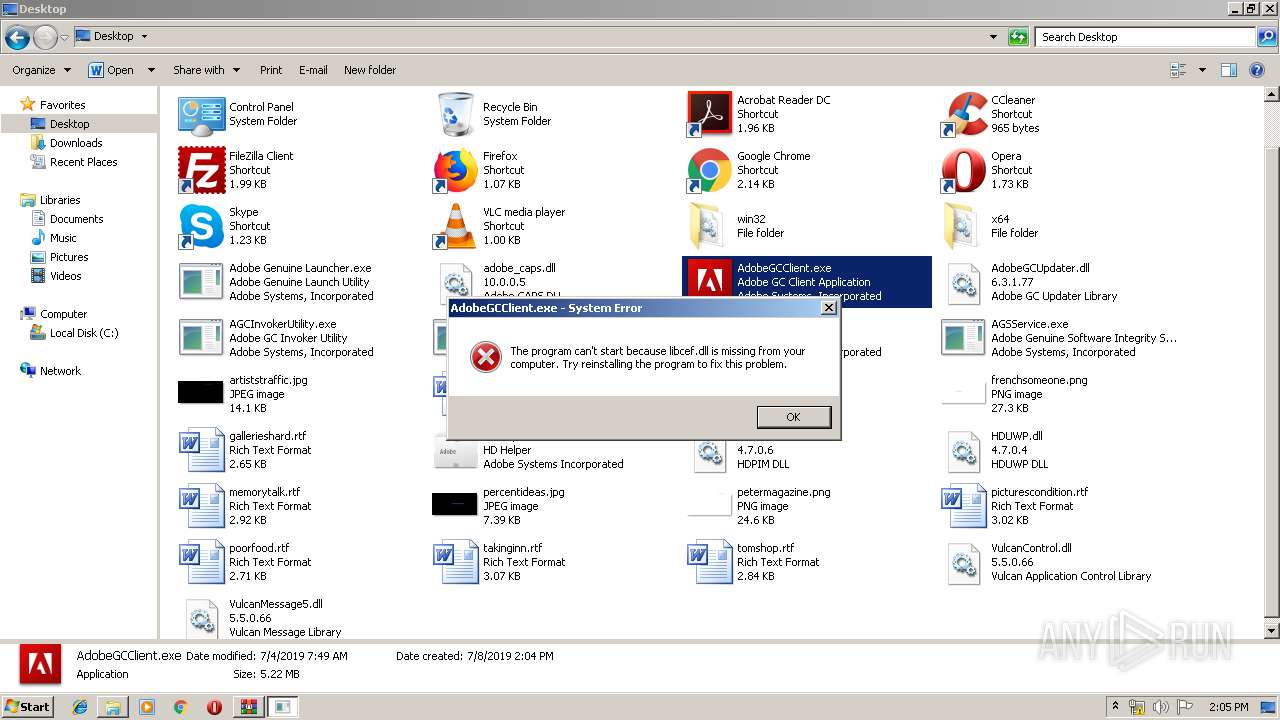Close the AdobeGCClient.exe System Error dialog

tap(828, 308)
